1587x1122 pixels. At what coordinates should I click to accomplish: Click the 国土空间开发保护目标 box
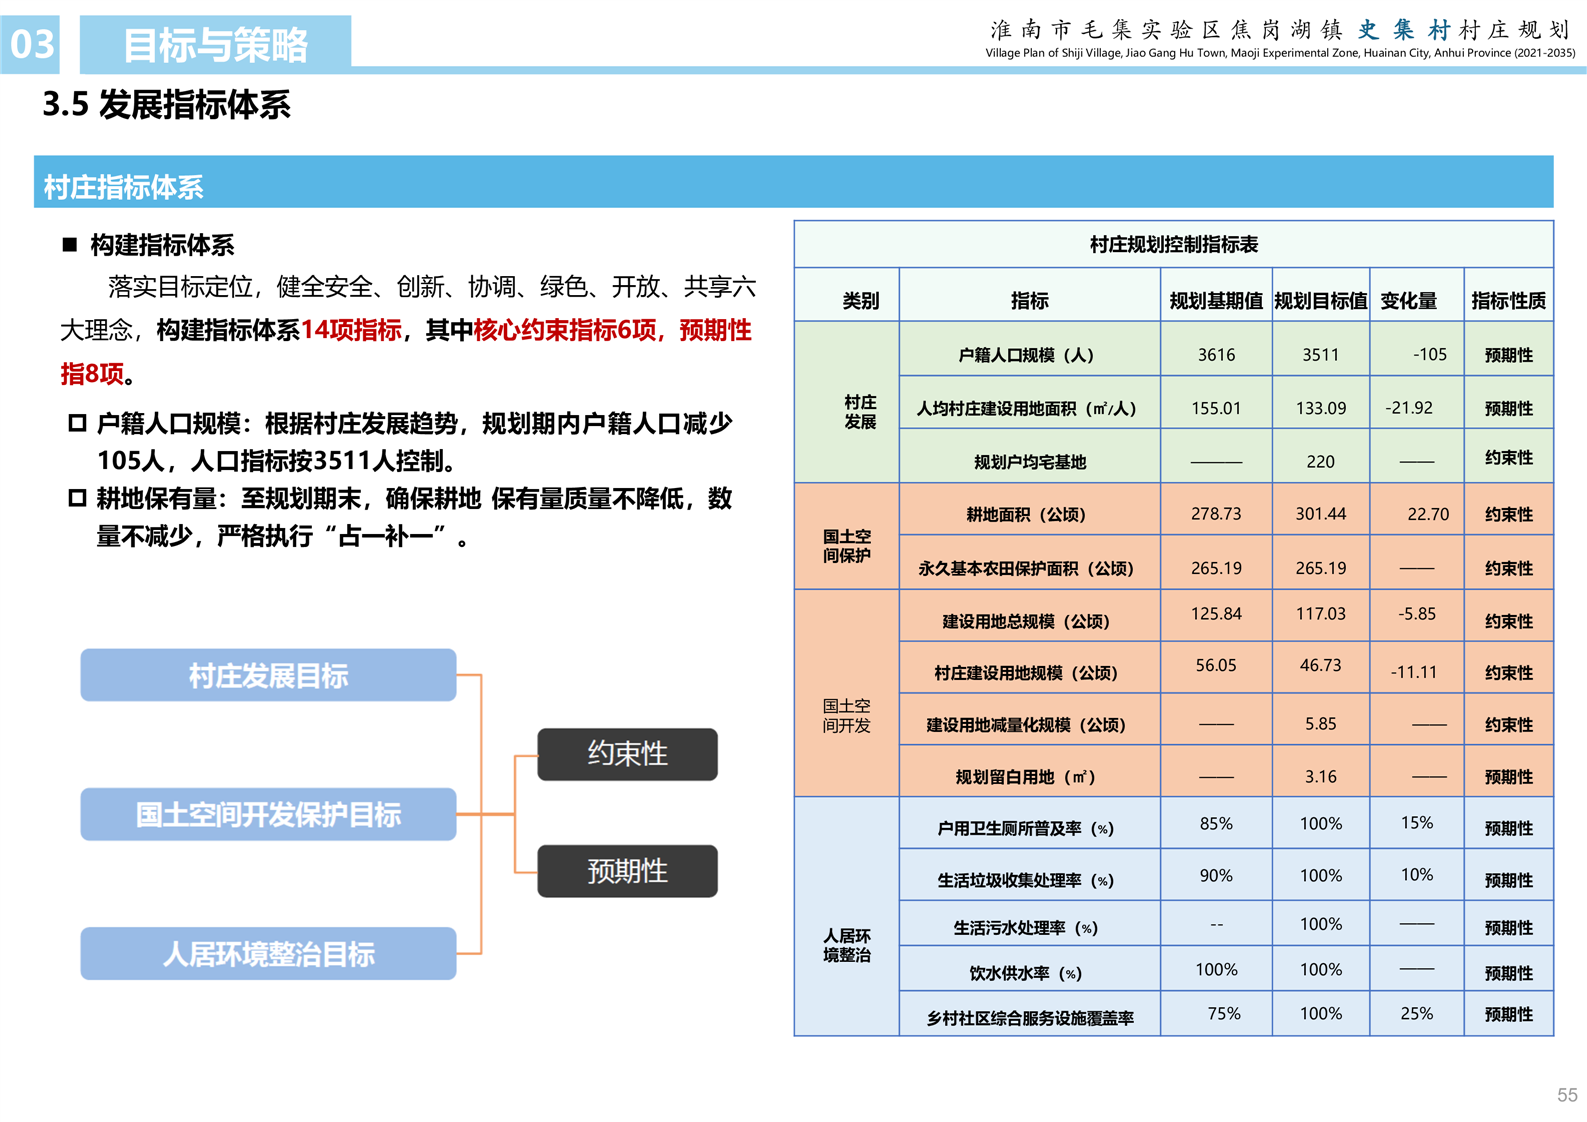268,814
